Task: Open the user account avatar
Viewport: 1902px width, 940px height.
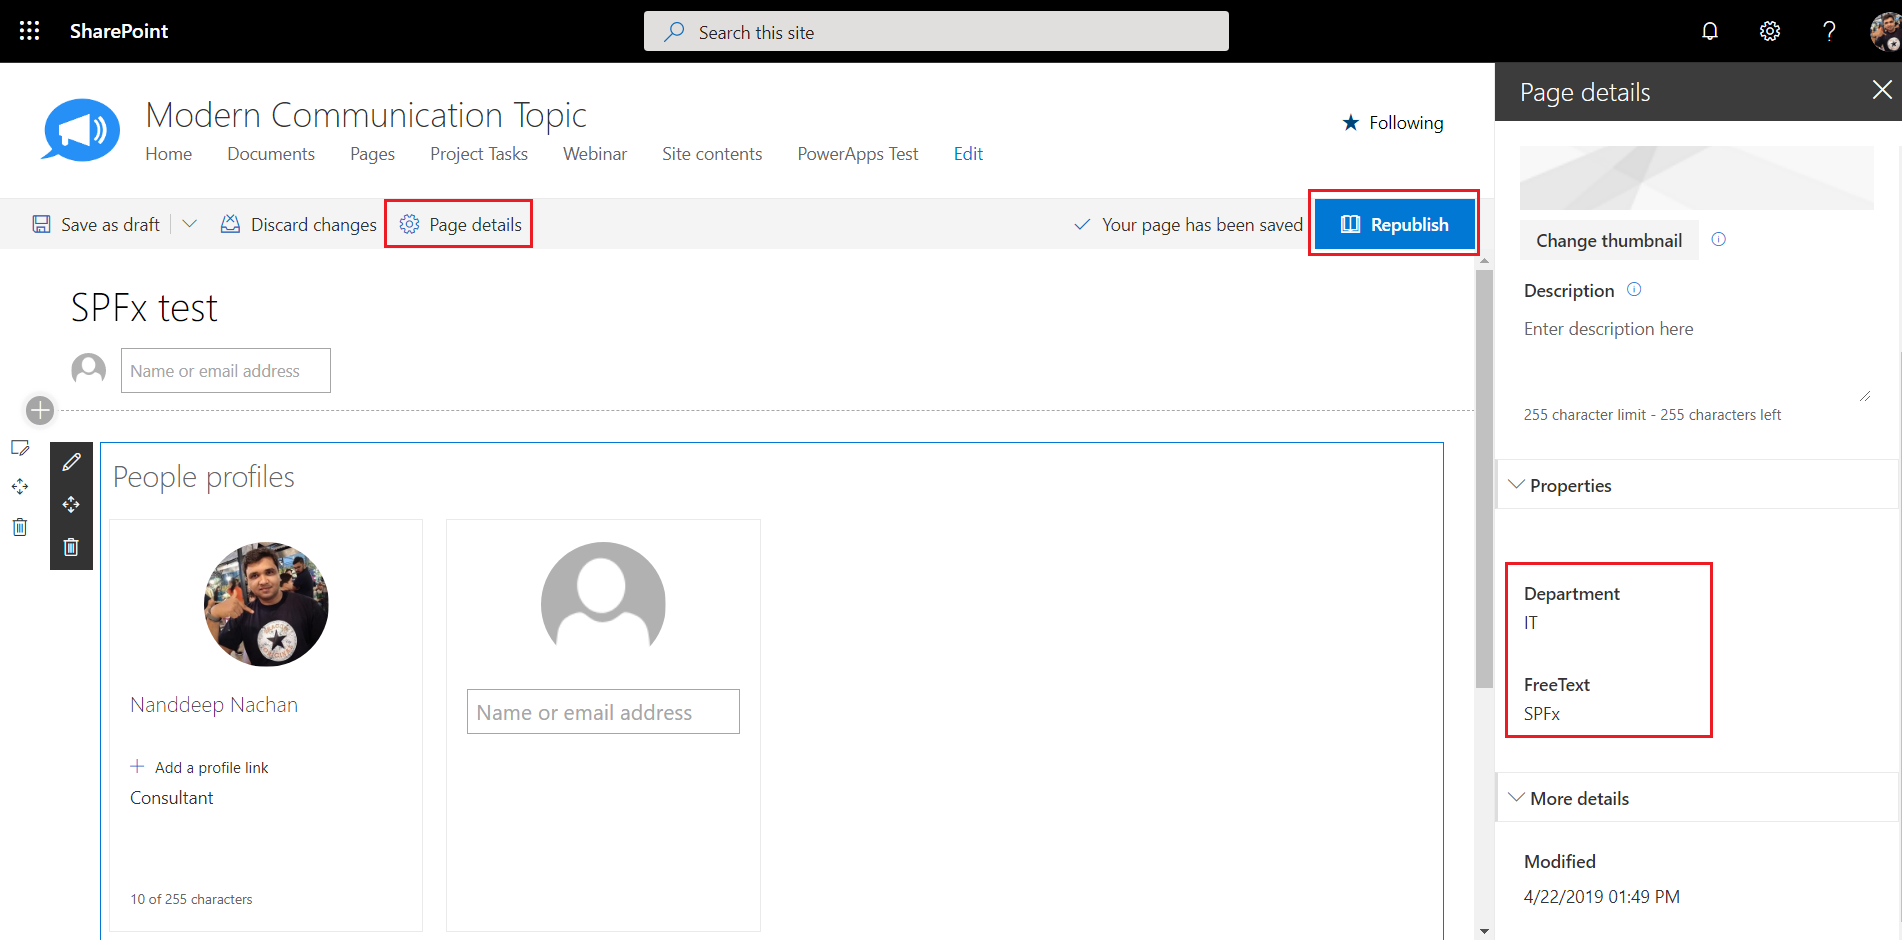Action: (x=1885, y=31)
